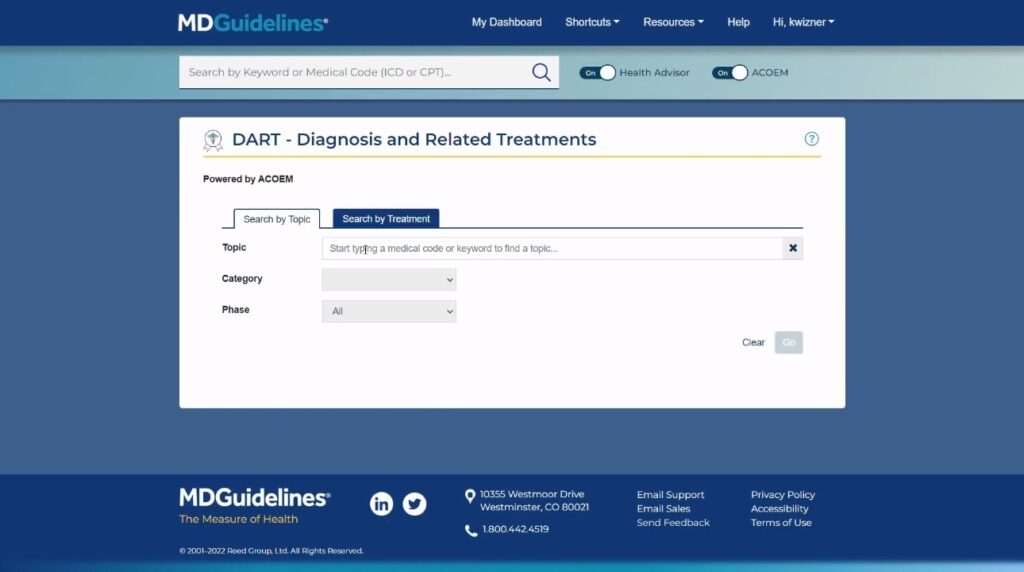
Task: Open the Accessibility link
Action: 779,509
